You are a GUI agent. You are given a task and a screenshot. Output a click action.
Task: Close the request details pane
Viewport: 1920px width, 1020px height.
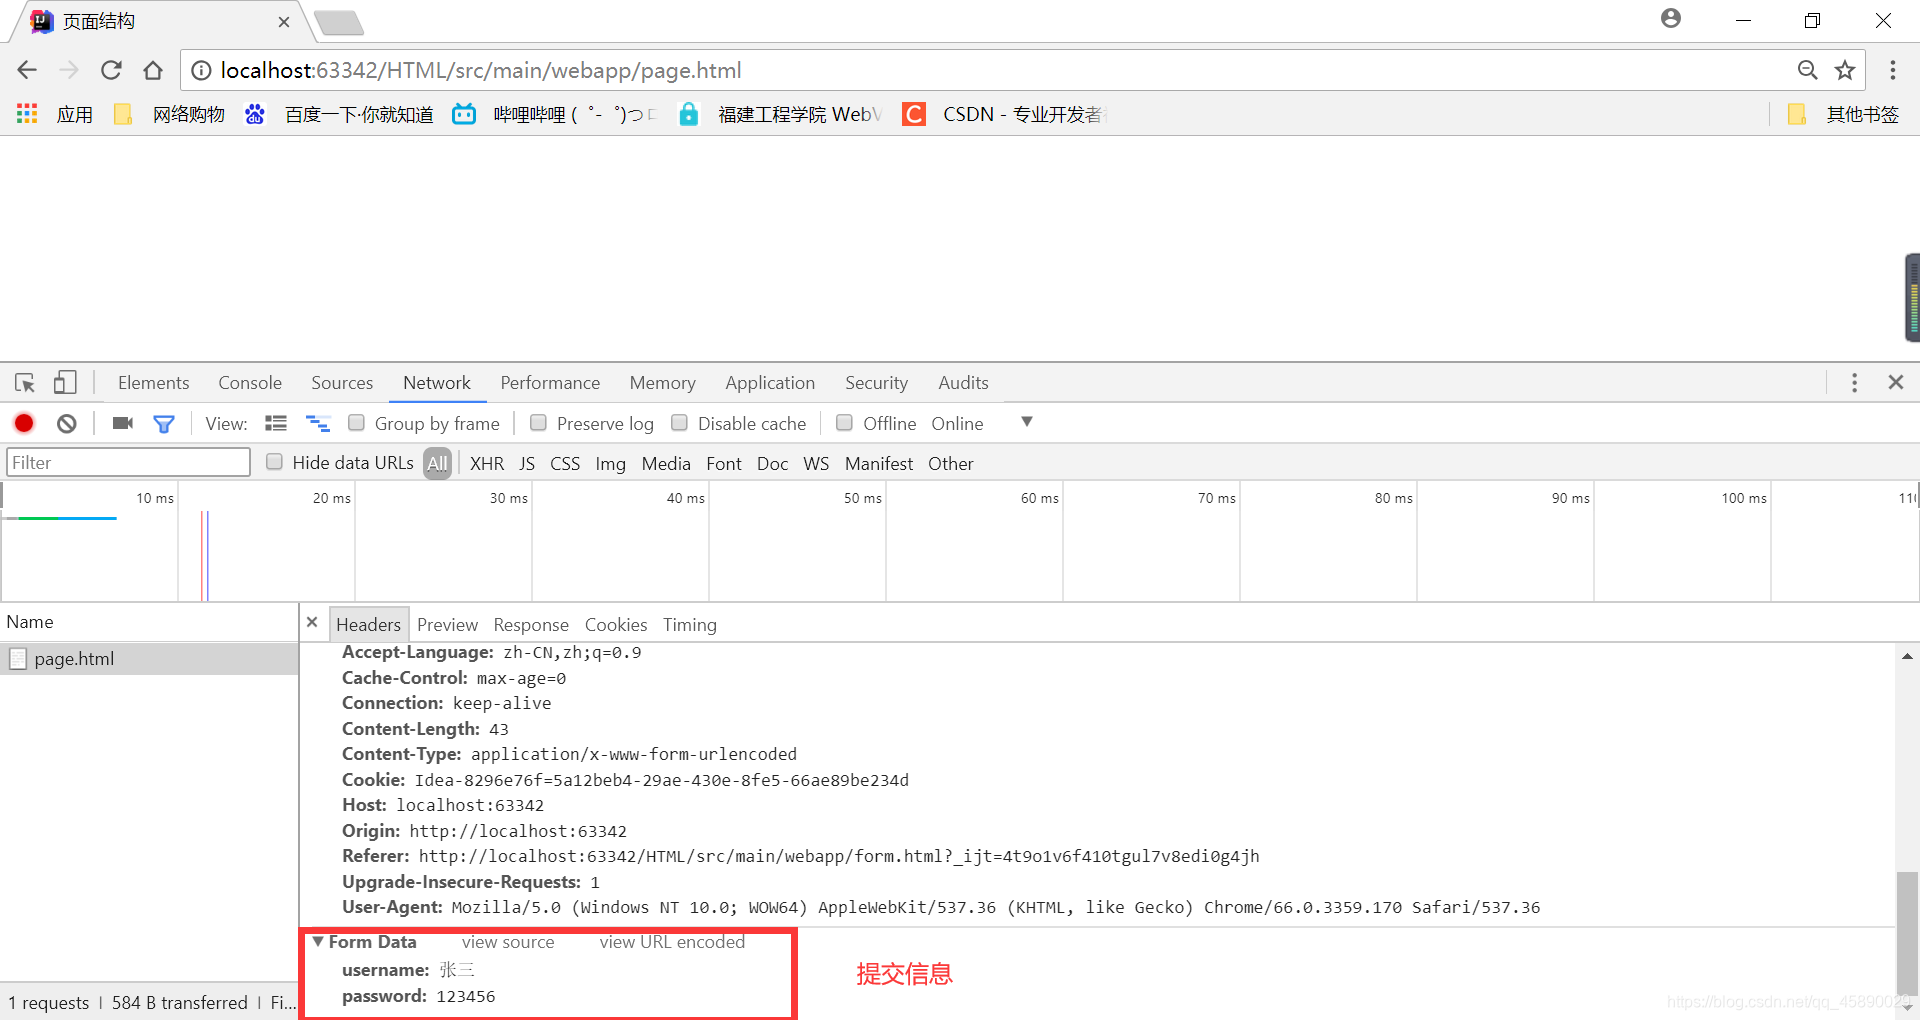[x=312, y=622]
